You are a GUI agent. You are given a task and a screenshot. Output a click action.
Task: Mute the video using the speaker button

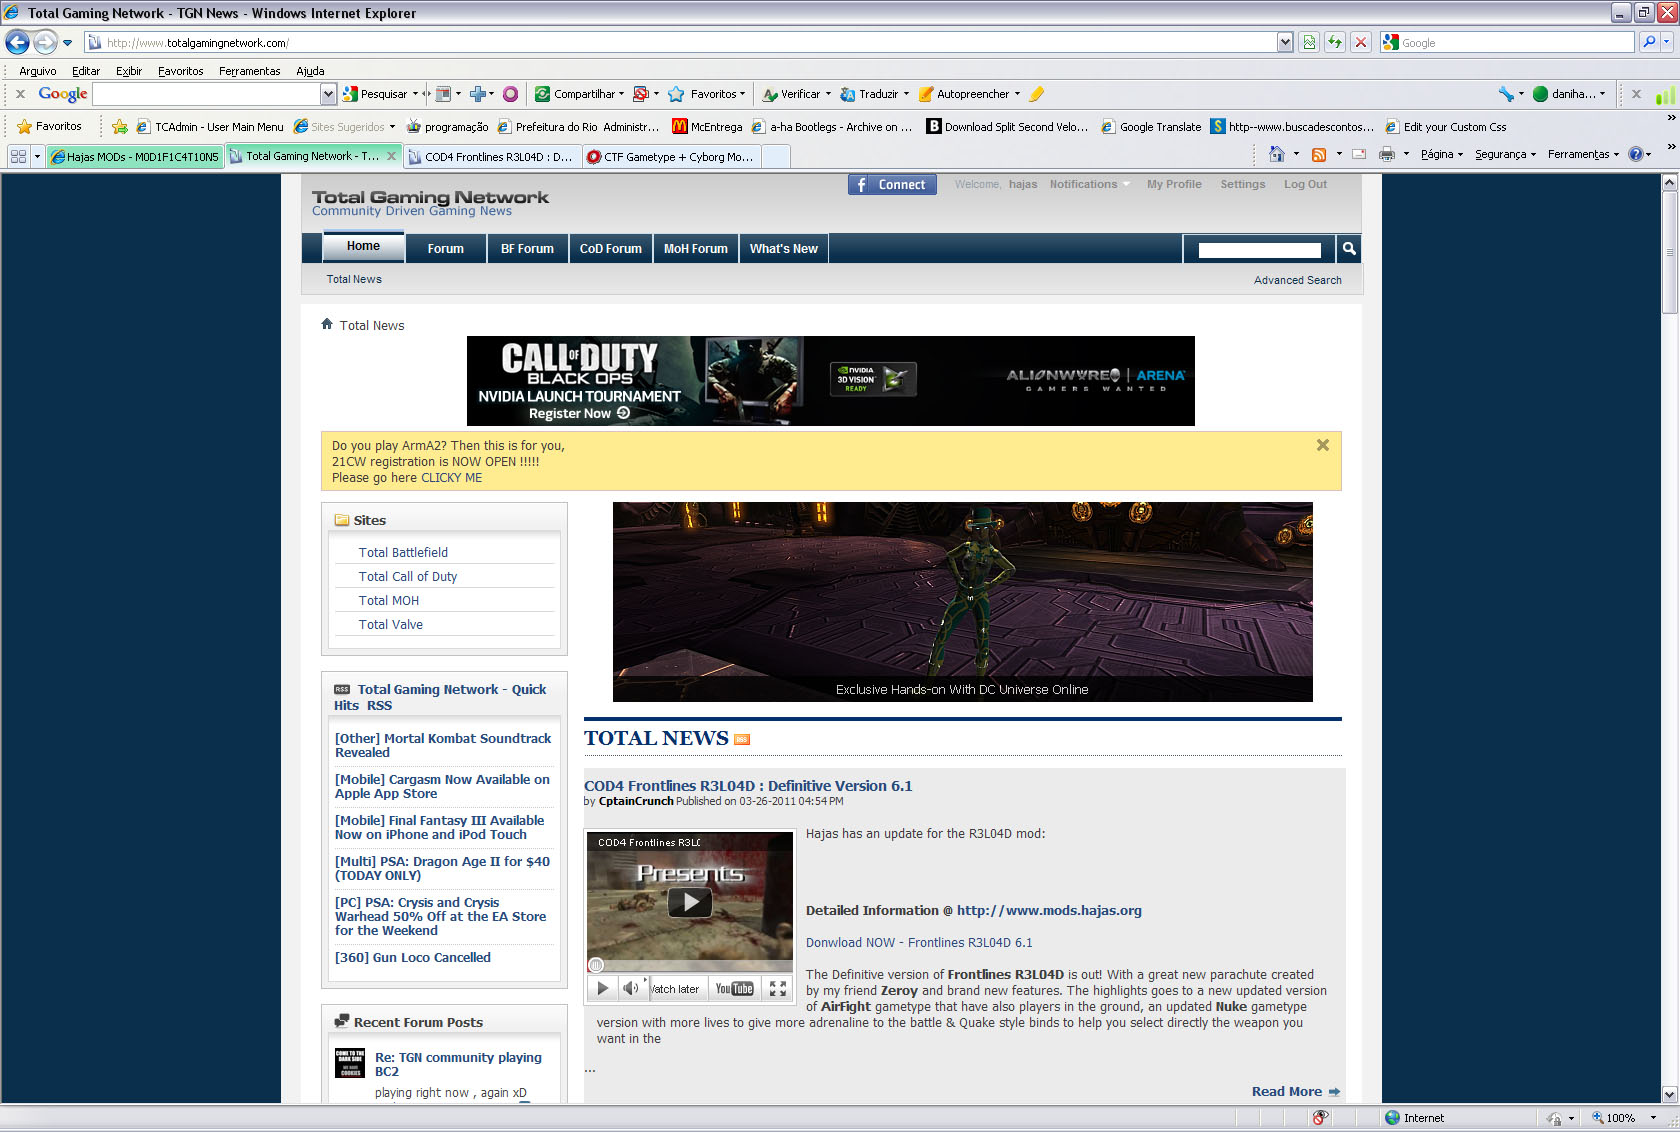pos(630,989)
